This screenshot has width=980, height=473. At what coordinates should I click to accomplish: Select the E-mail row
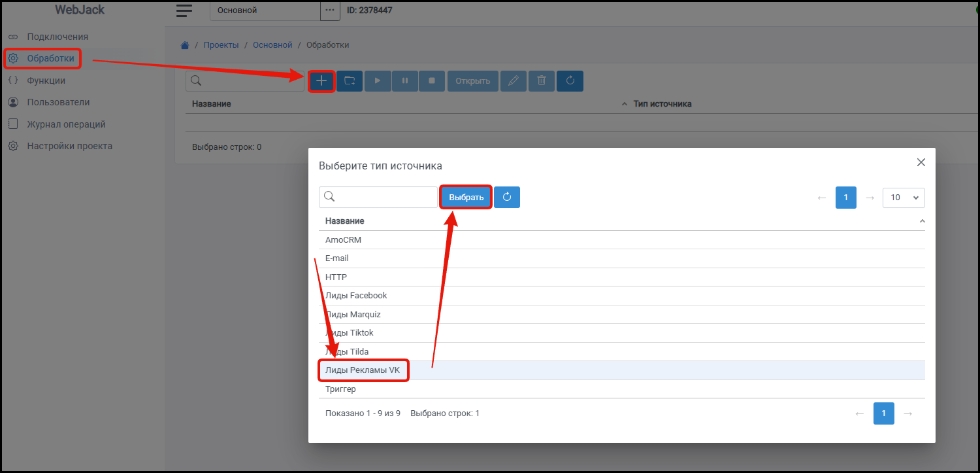point(622,259)
